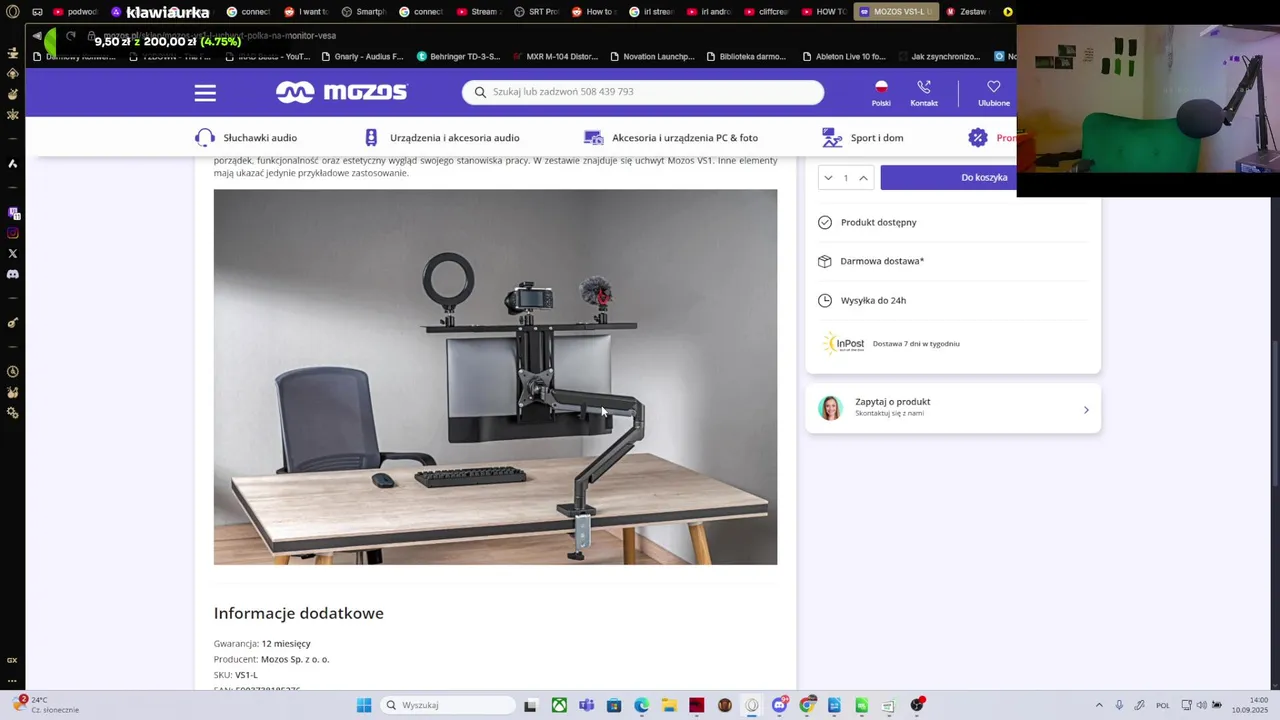Image resolution: width=1280 pixels, height=720 pixels.
Task: Open the Mozos hamburger menu
Action: click(x=205, y=93)
